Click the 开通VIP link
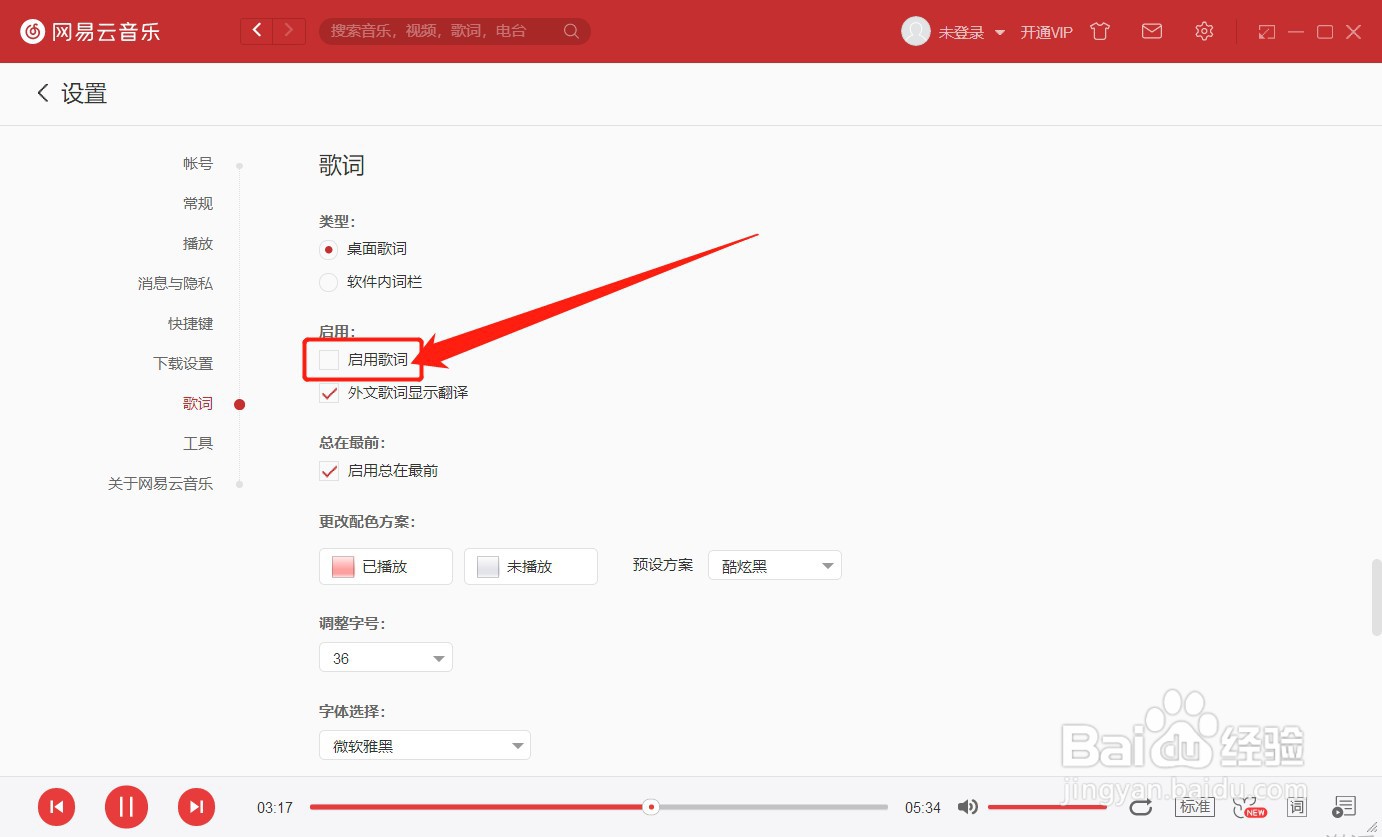 (x=1046, y=31)
